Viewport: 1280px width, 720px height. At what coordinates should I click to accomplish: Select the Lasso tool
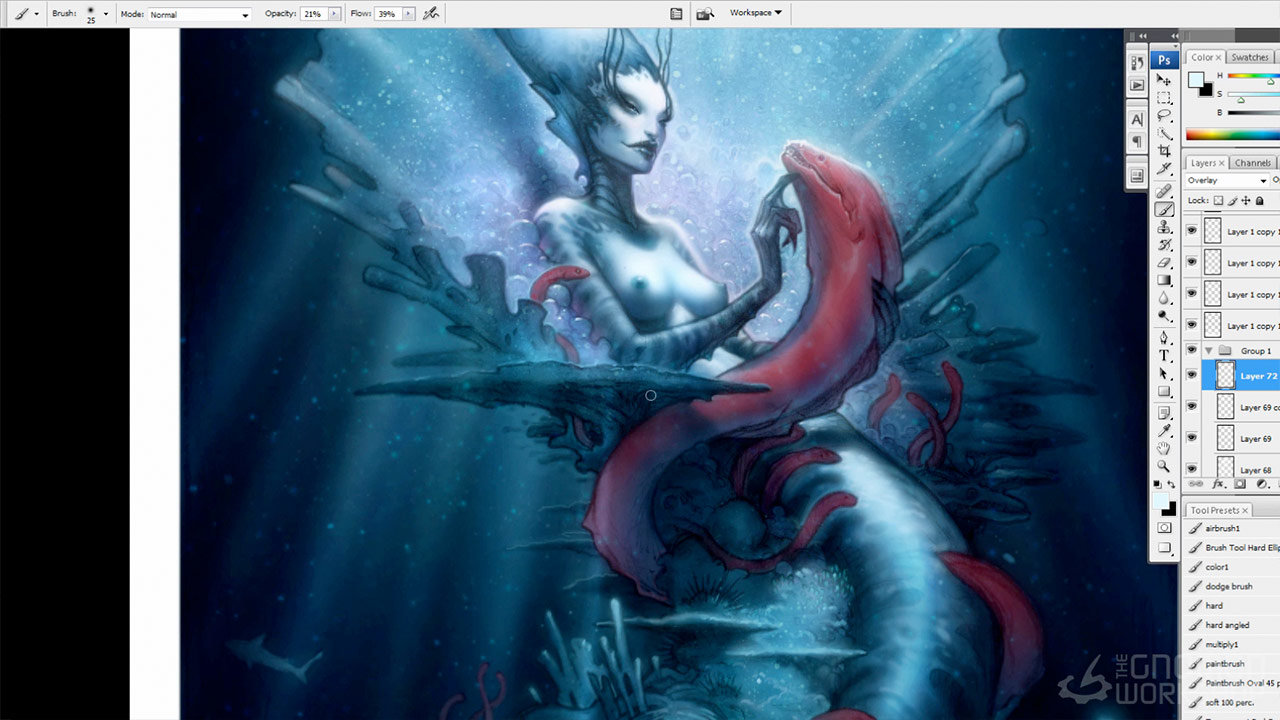point(1164,116)
